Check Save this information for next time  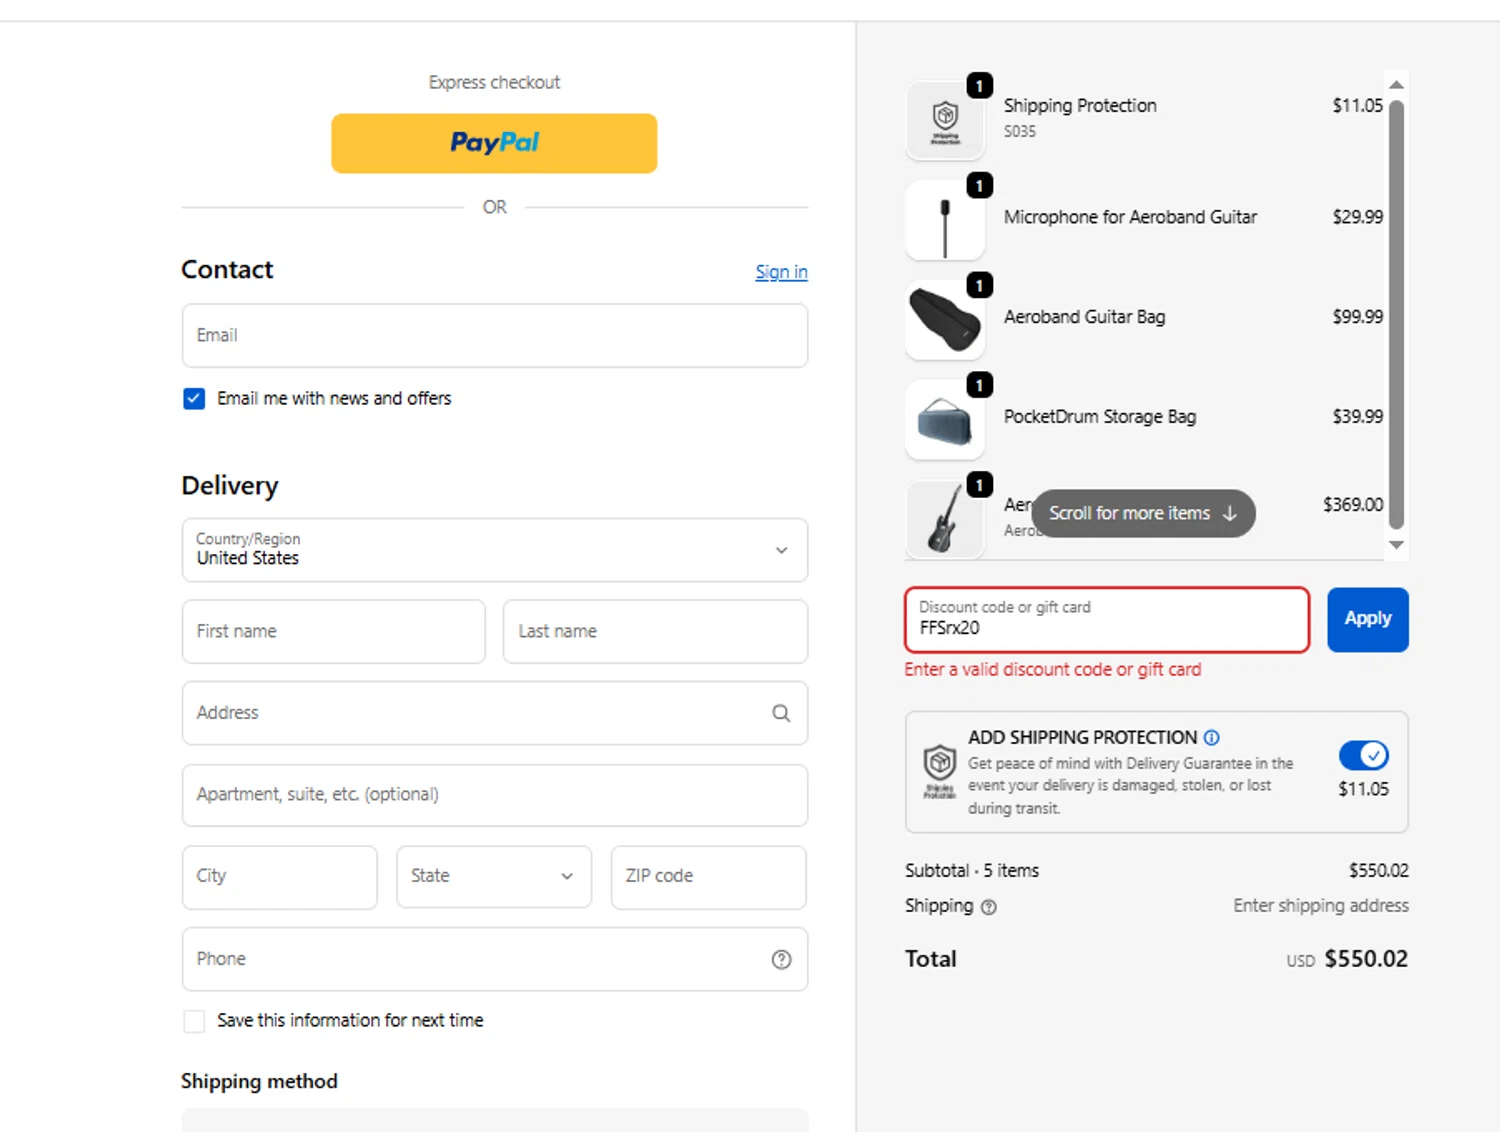(194, 1021)
